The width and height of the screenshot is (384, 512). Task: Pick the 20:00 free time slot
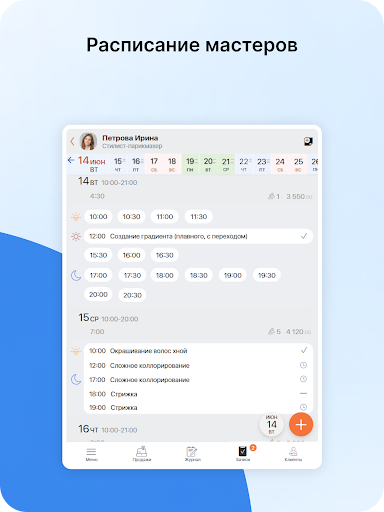click(98, 295)
